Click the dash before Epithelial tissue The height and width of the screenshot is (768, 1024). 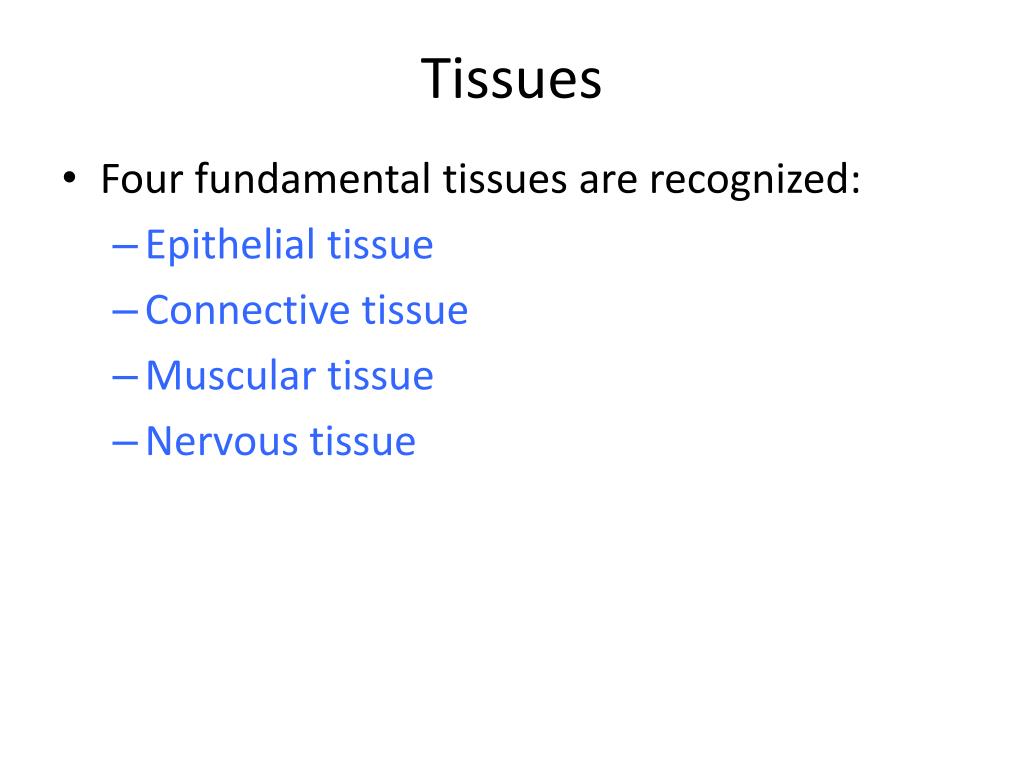click(x=125, y=248)
